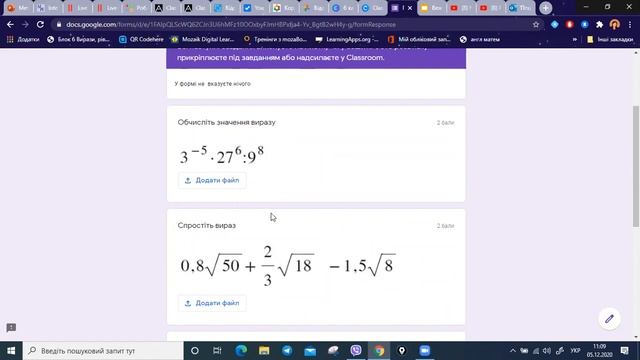This screenshot has height=360, width=640.
Task: Open the 'англ матем' bookmark
Action: (479, 39)
